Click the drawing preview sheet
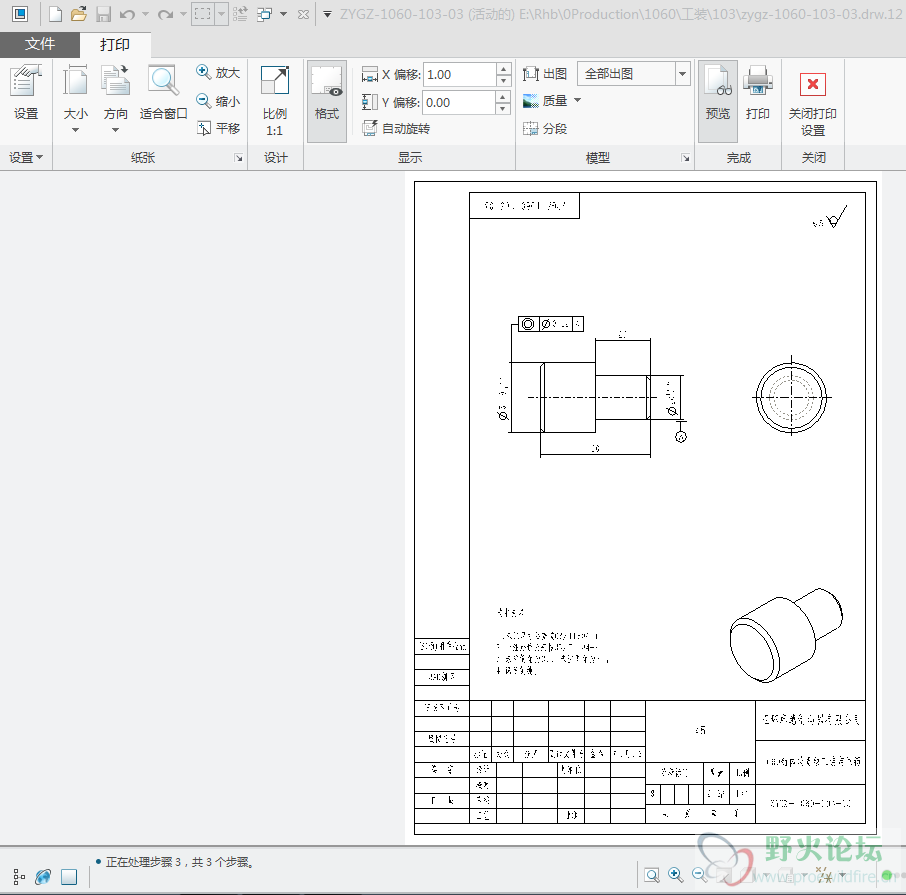 click(645, 508)
